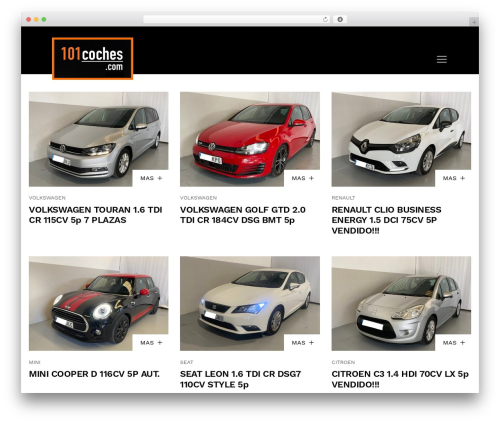
Task: Select the RENAULT category label
Action: (x=343, y=198)
